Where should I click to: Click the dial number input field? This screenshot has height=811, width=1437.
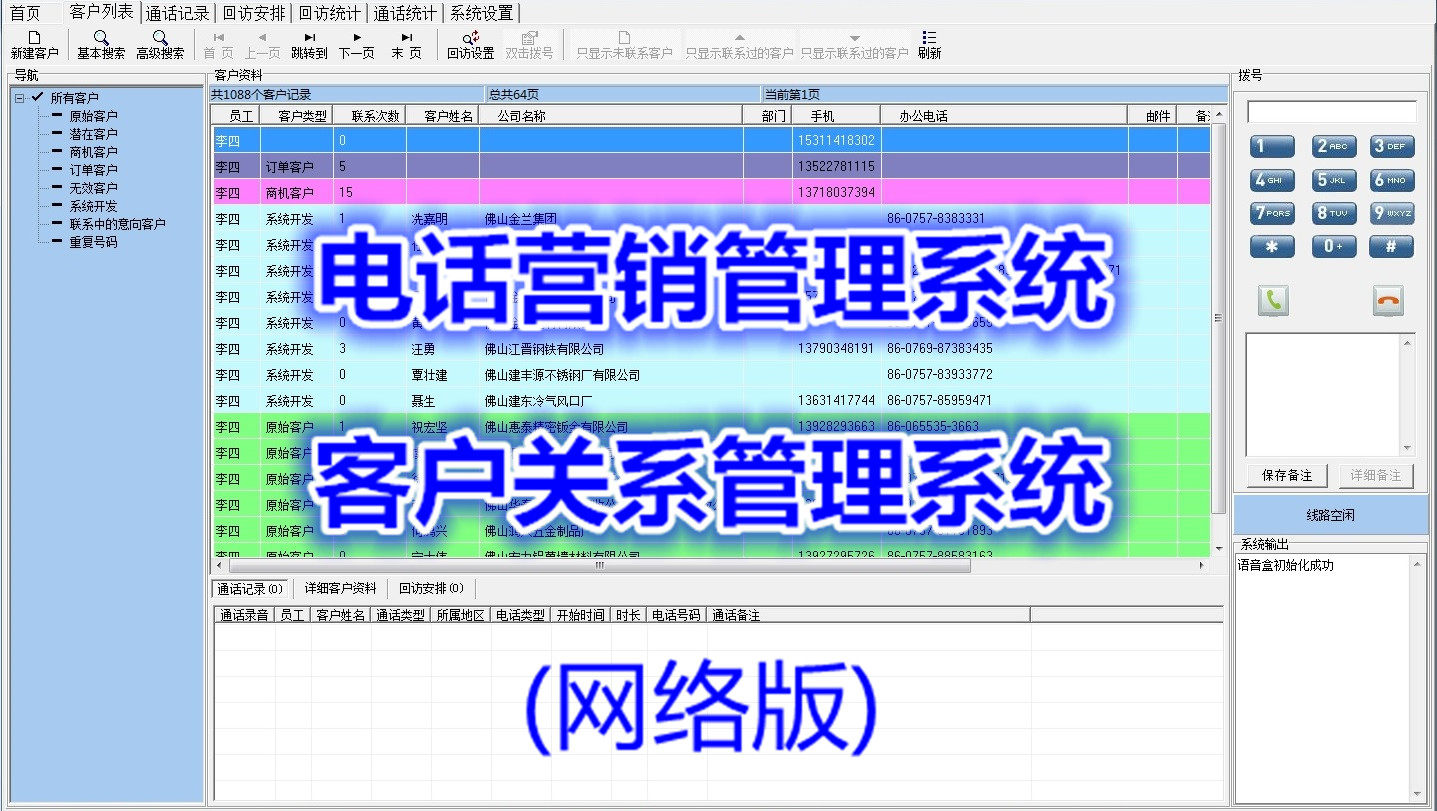coord(1331,112)
